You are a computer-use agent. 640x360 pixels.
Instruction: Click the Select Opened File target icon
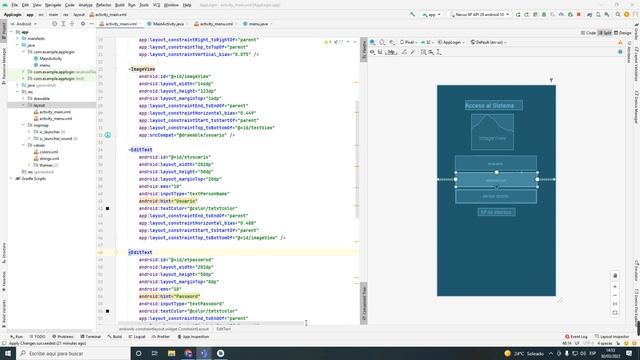pyautogui.click(x=54, y=24)
